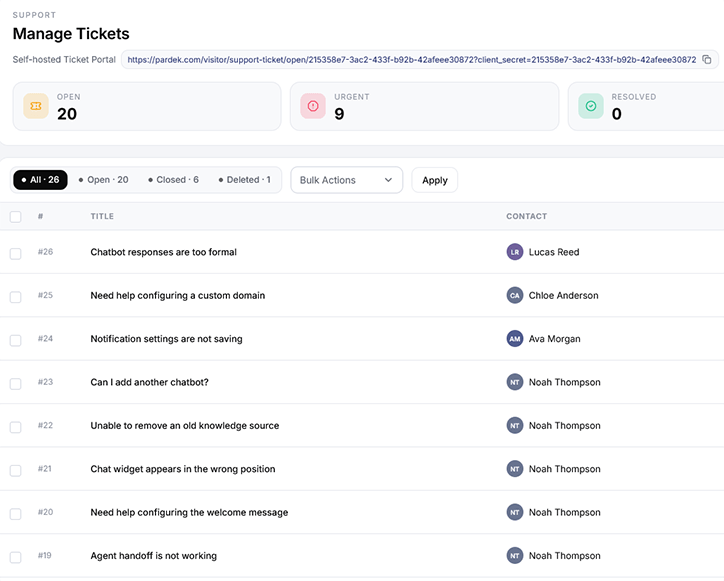Image resolution: width=724 pixels, height=581 pixels.
Task: Click contact name Chloe Anderson
Action: pos(563,296)
